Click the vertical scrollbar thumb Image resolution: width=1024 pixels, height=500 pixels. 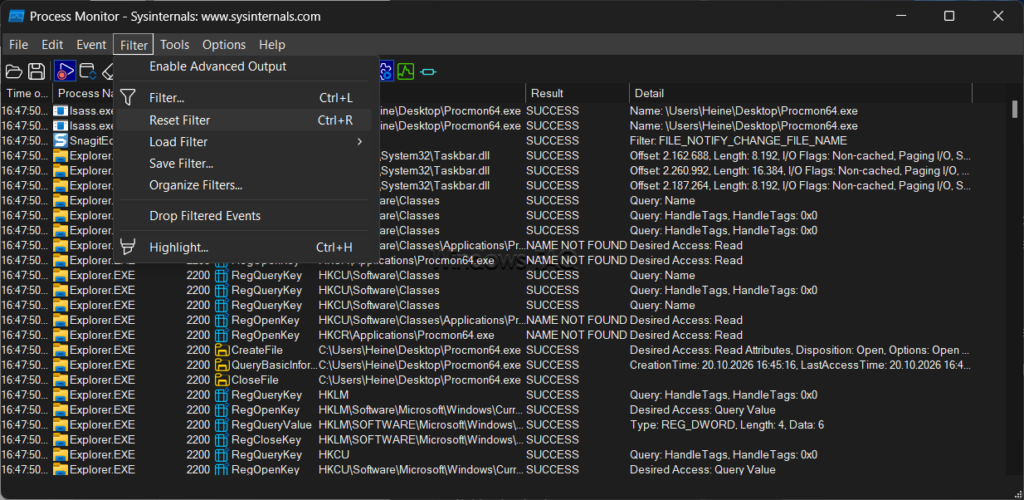tap(1014, 108)
